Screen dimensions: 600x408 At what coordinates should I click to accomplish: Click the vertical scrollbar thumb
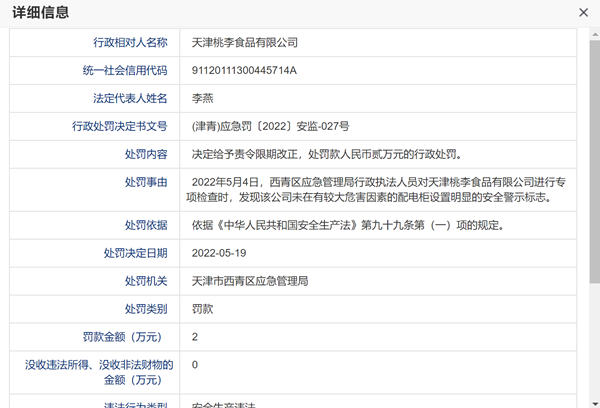[x=595, y=161]
